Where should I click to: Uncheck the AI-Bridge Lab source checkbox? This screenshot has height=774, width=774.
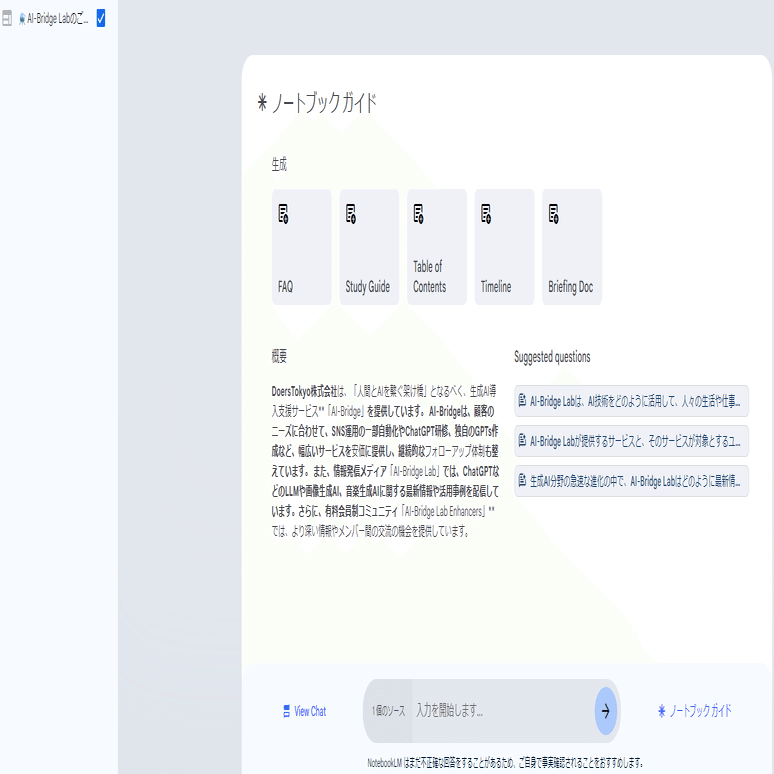pyautogui.click(x=101, y=18)
